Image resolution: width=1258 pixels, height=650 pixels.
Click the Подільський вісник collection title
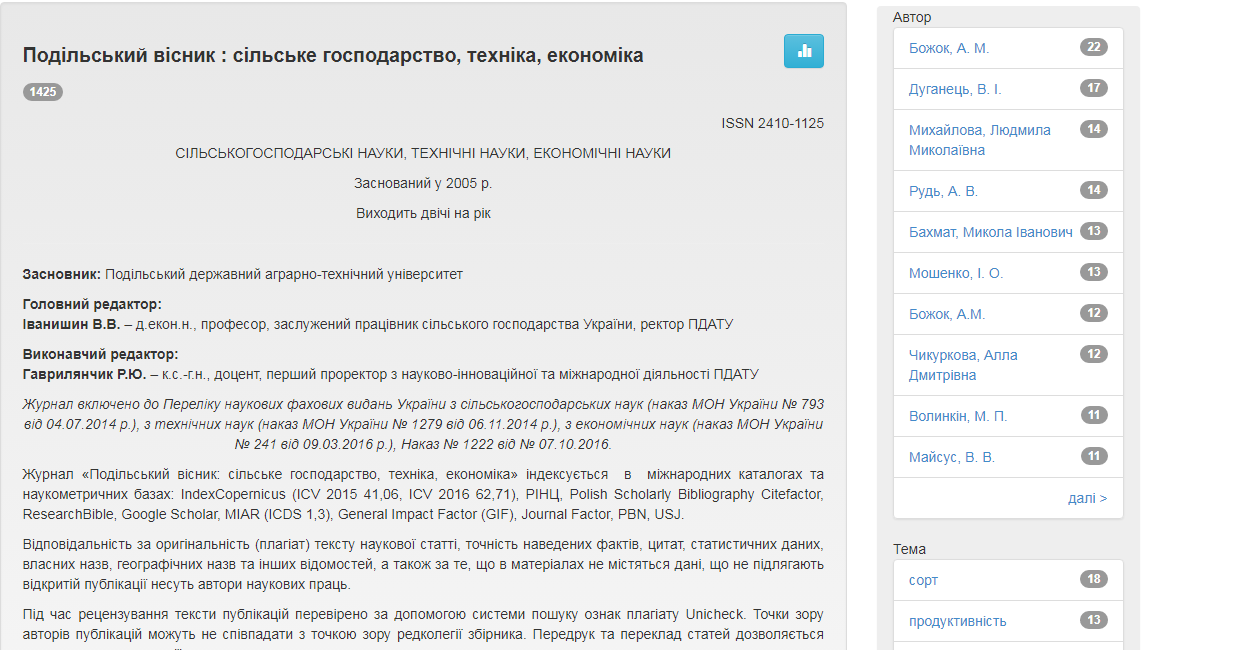(x=333, y=56)
